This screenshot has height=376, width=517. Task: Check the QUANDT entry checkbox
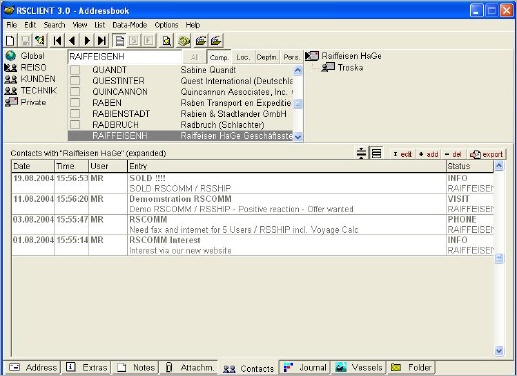coord(75,70)
